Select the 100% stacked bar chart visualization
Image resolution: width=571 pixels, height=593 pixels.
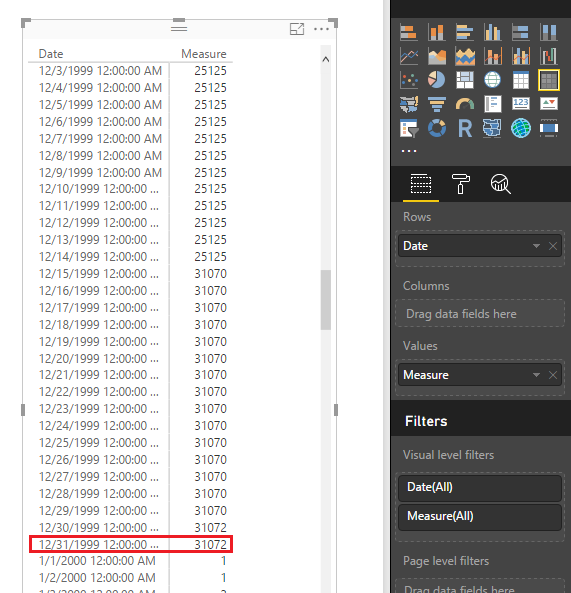click(520, 32)
